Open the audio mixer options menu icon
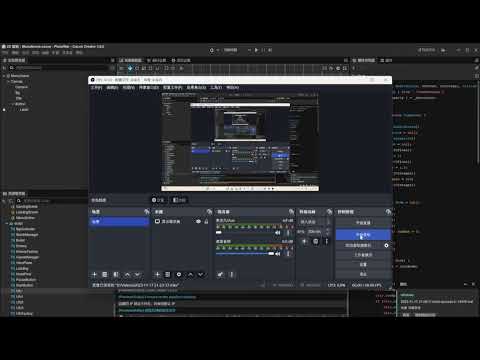480x360 pixels. pyautogui.click(x=232, y=274)
